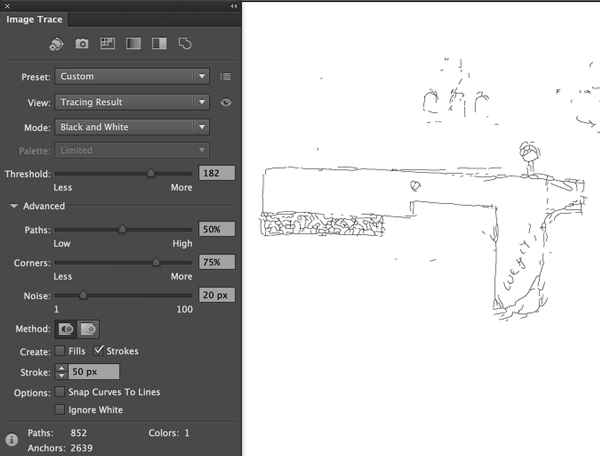Viewport: 600px width, 456px height.
Task: Click the Anchors count value 2639
Action: [81, 448]
